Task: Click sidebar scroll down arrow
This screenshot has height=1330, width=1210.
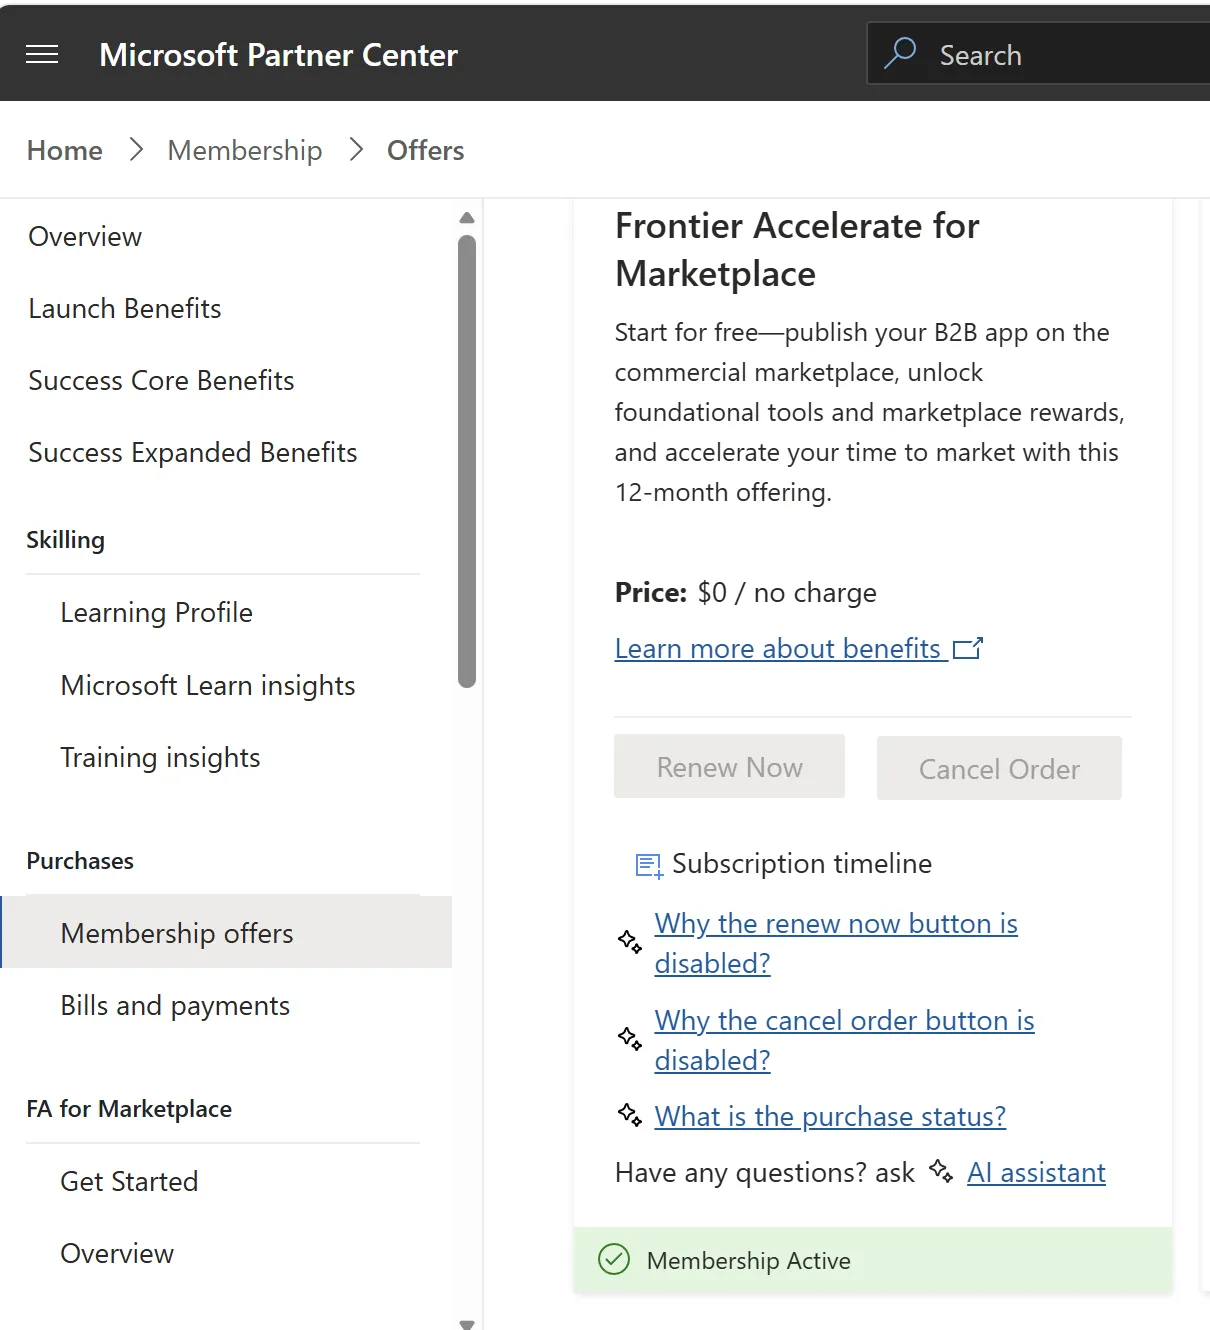Action: 466,1323
